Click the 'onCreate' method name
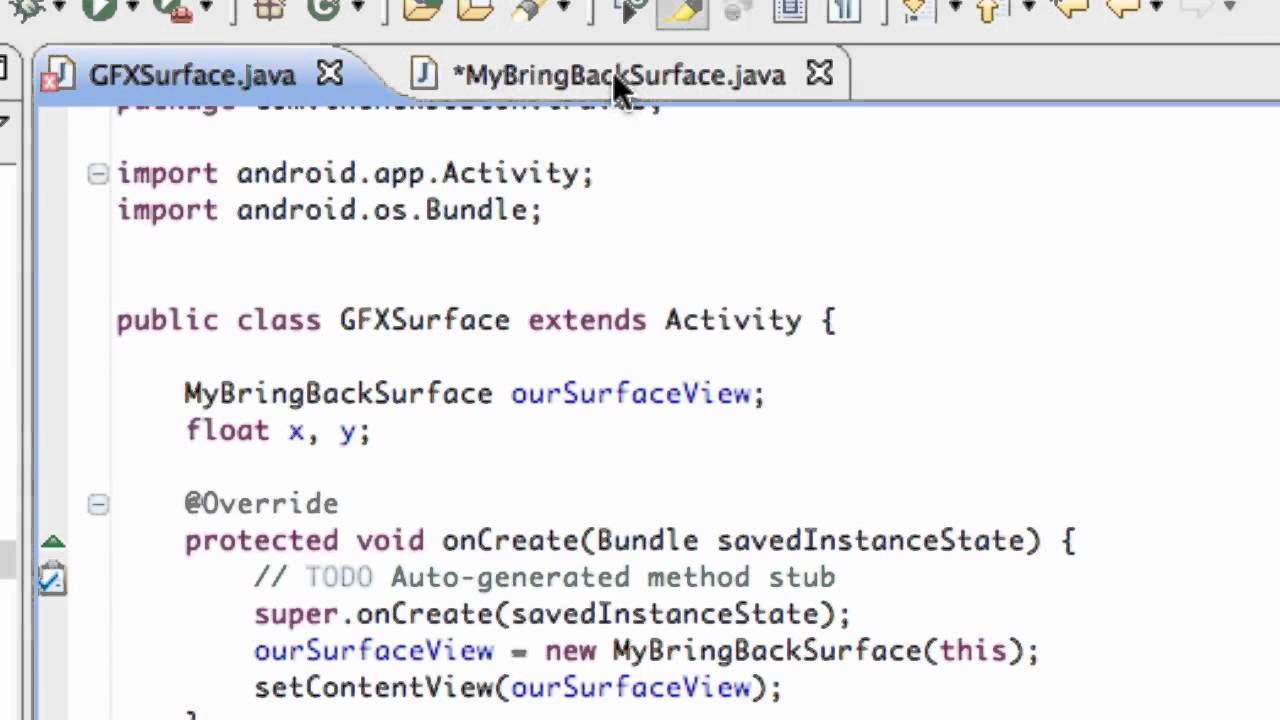 click(510, 541)
